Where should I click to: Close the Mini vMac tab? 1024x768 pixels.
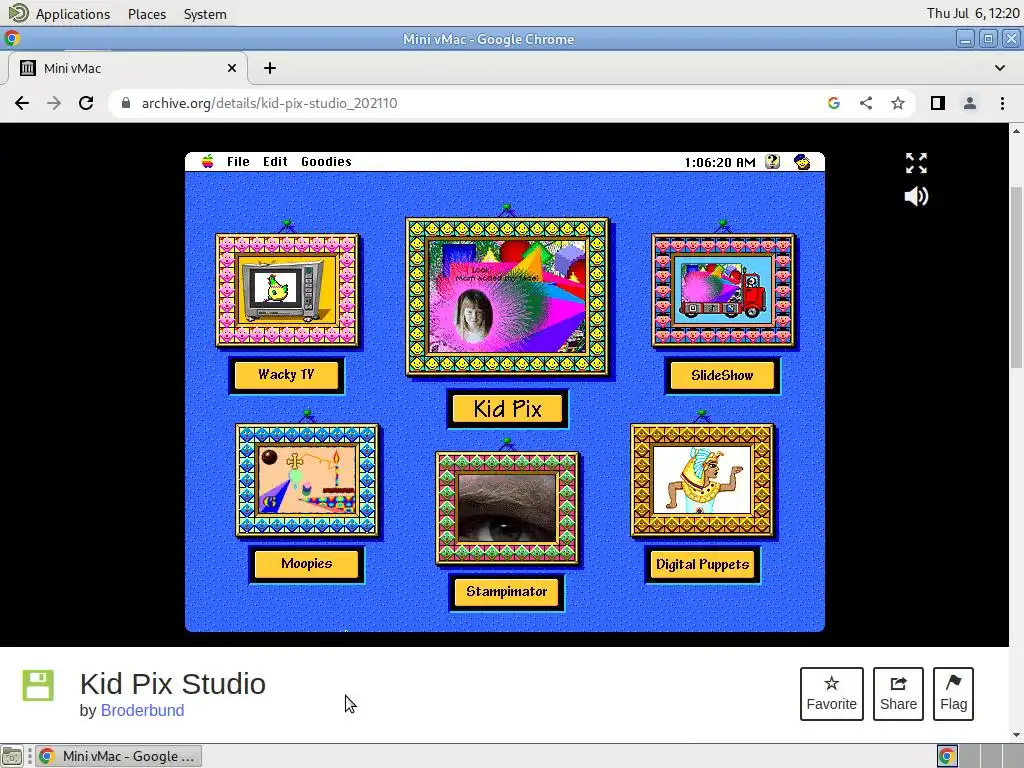(232, 68)
